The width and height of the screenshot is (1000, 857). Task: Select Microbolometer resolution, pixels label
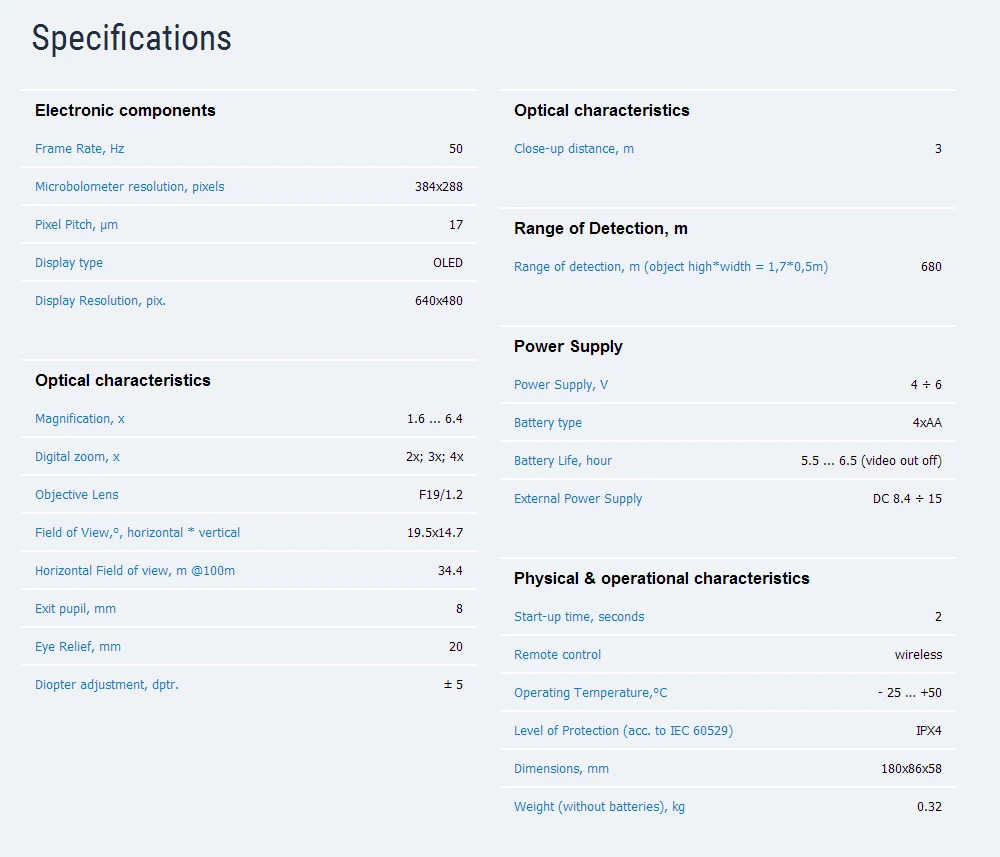pyautogui.click(x=129, y=187)
